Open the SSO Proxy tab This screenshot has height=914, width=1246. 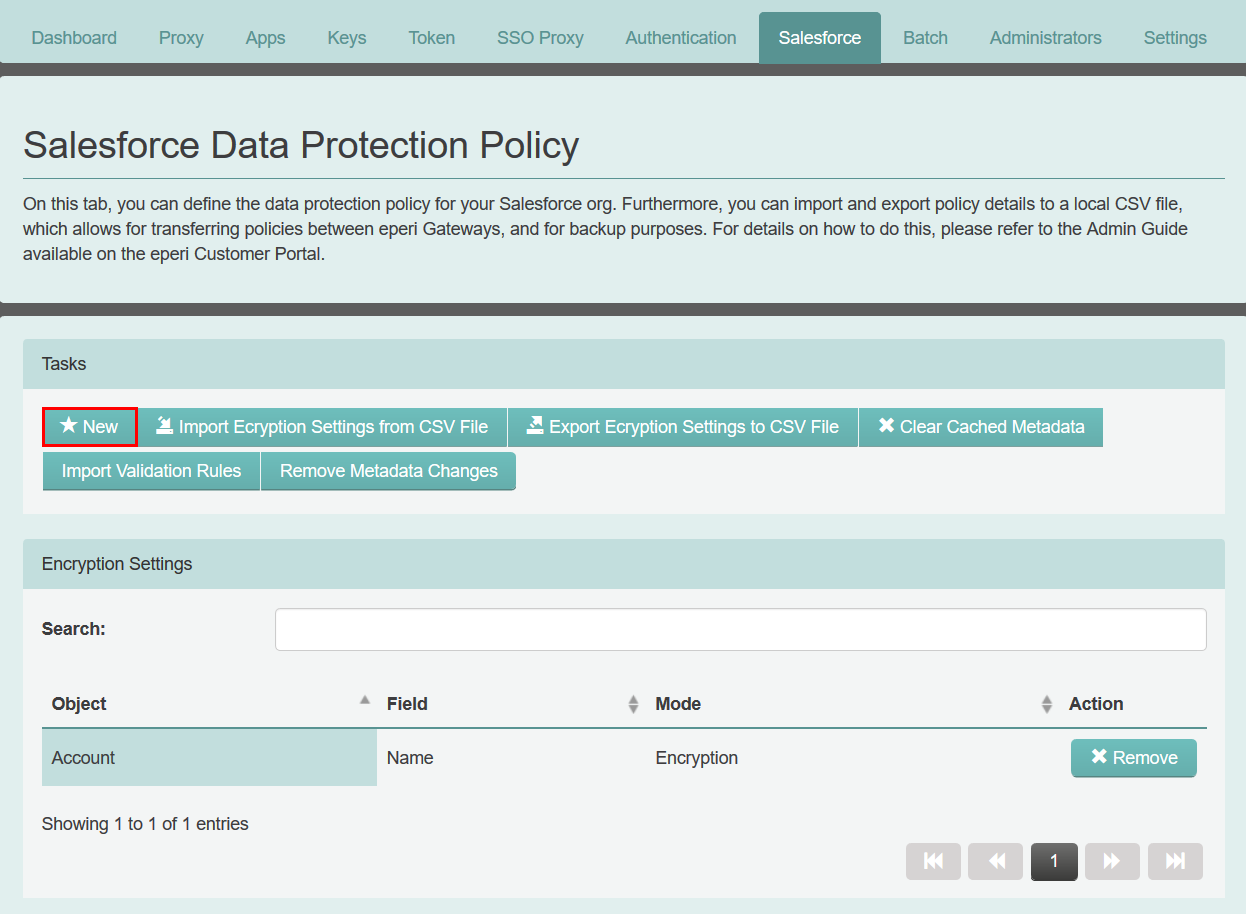(x=540, y=38)
